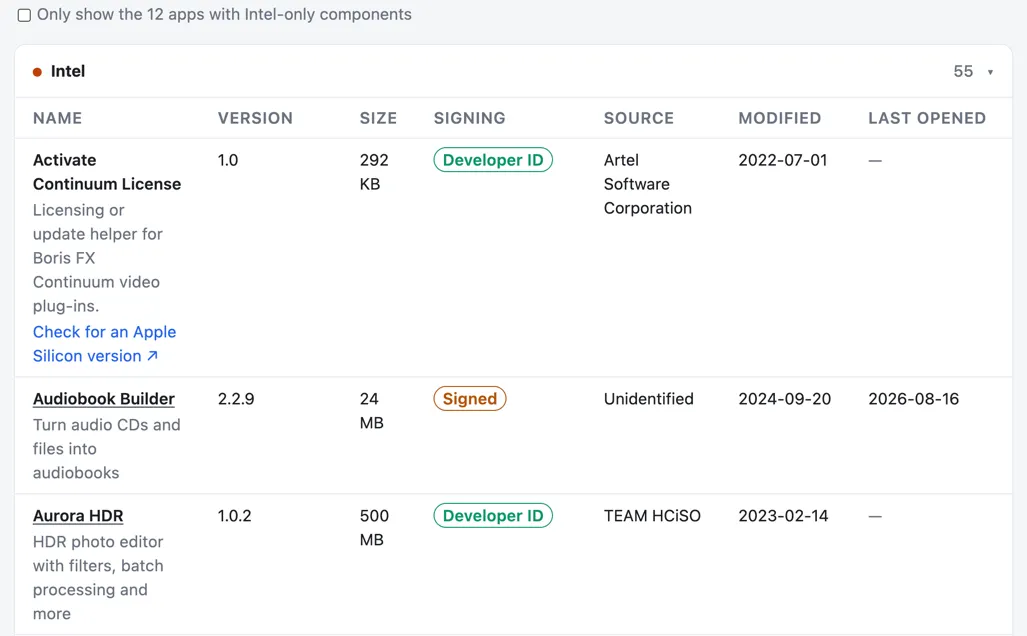Click Developer ID badge for Activate Continuum License
Image resolution: width=1027 pixels, height=636 pixels.
click(493, 160)
